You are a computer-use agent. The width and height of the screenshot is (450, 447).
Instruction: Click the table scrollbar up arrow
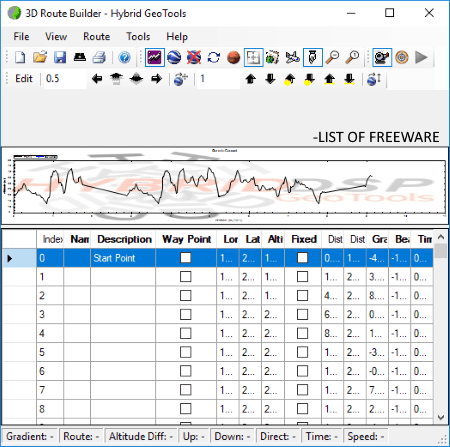point(441,237)
